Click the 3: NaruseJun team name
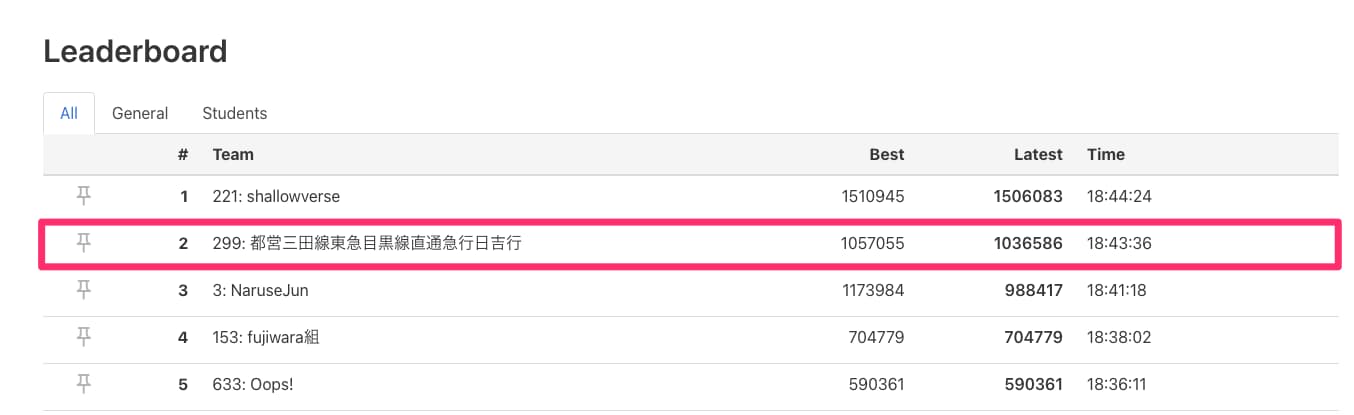The image size is (1354, 415). (x=260, y=291)
